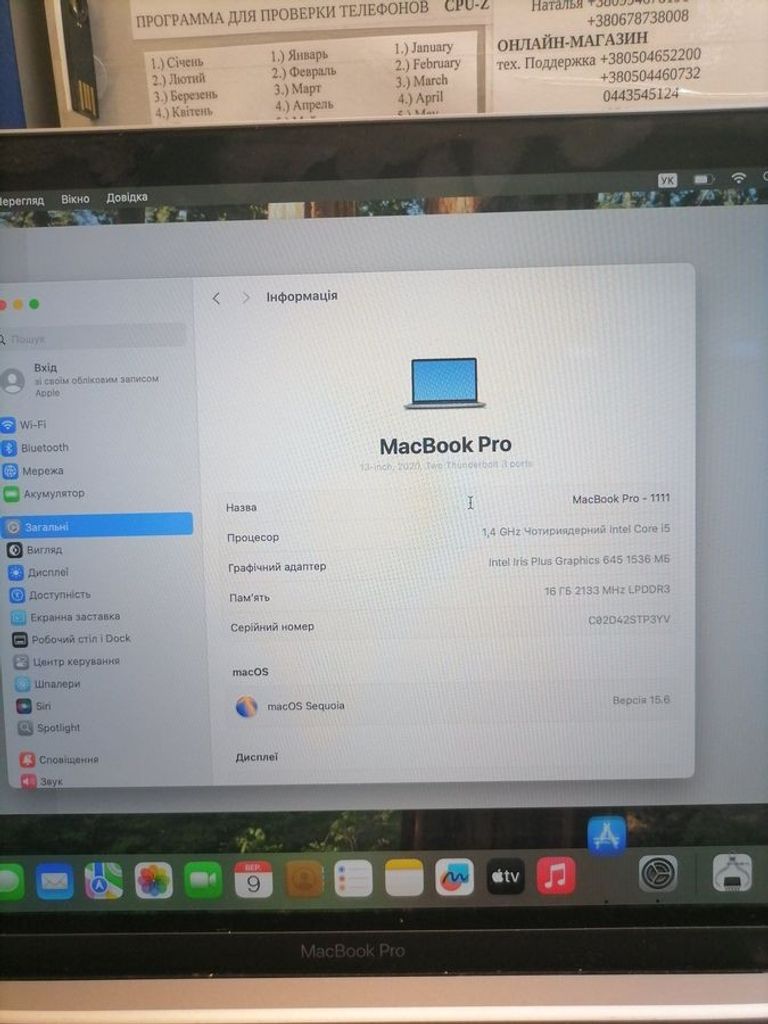The width and height of the screenshot is (768, 1024).
Task: Open the macOS Sequoia row
Action: pyautogui.click(x=451, y=705)
